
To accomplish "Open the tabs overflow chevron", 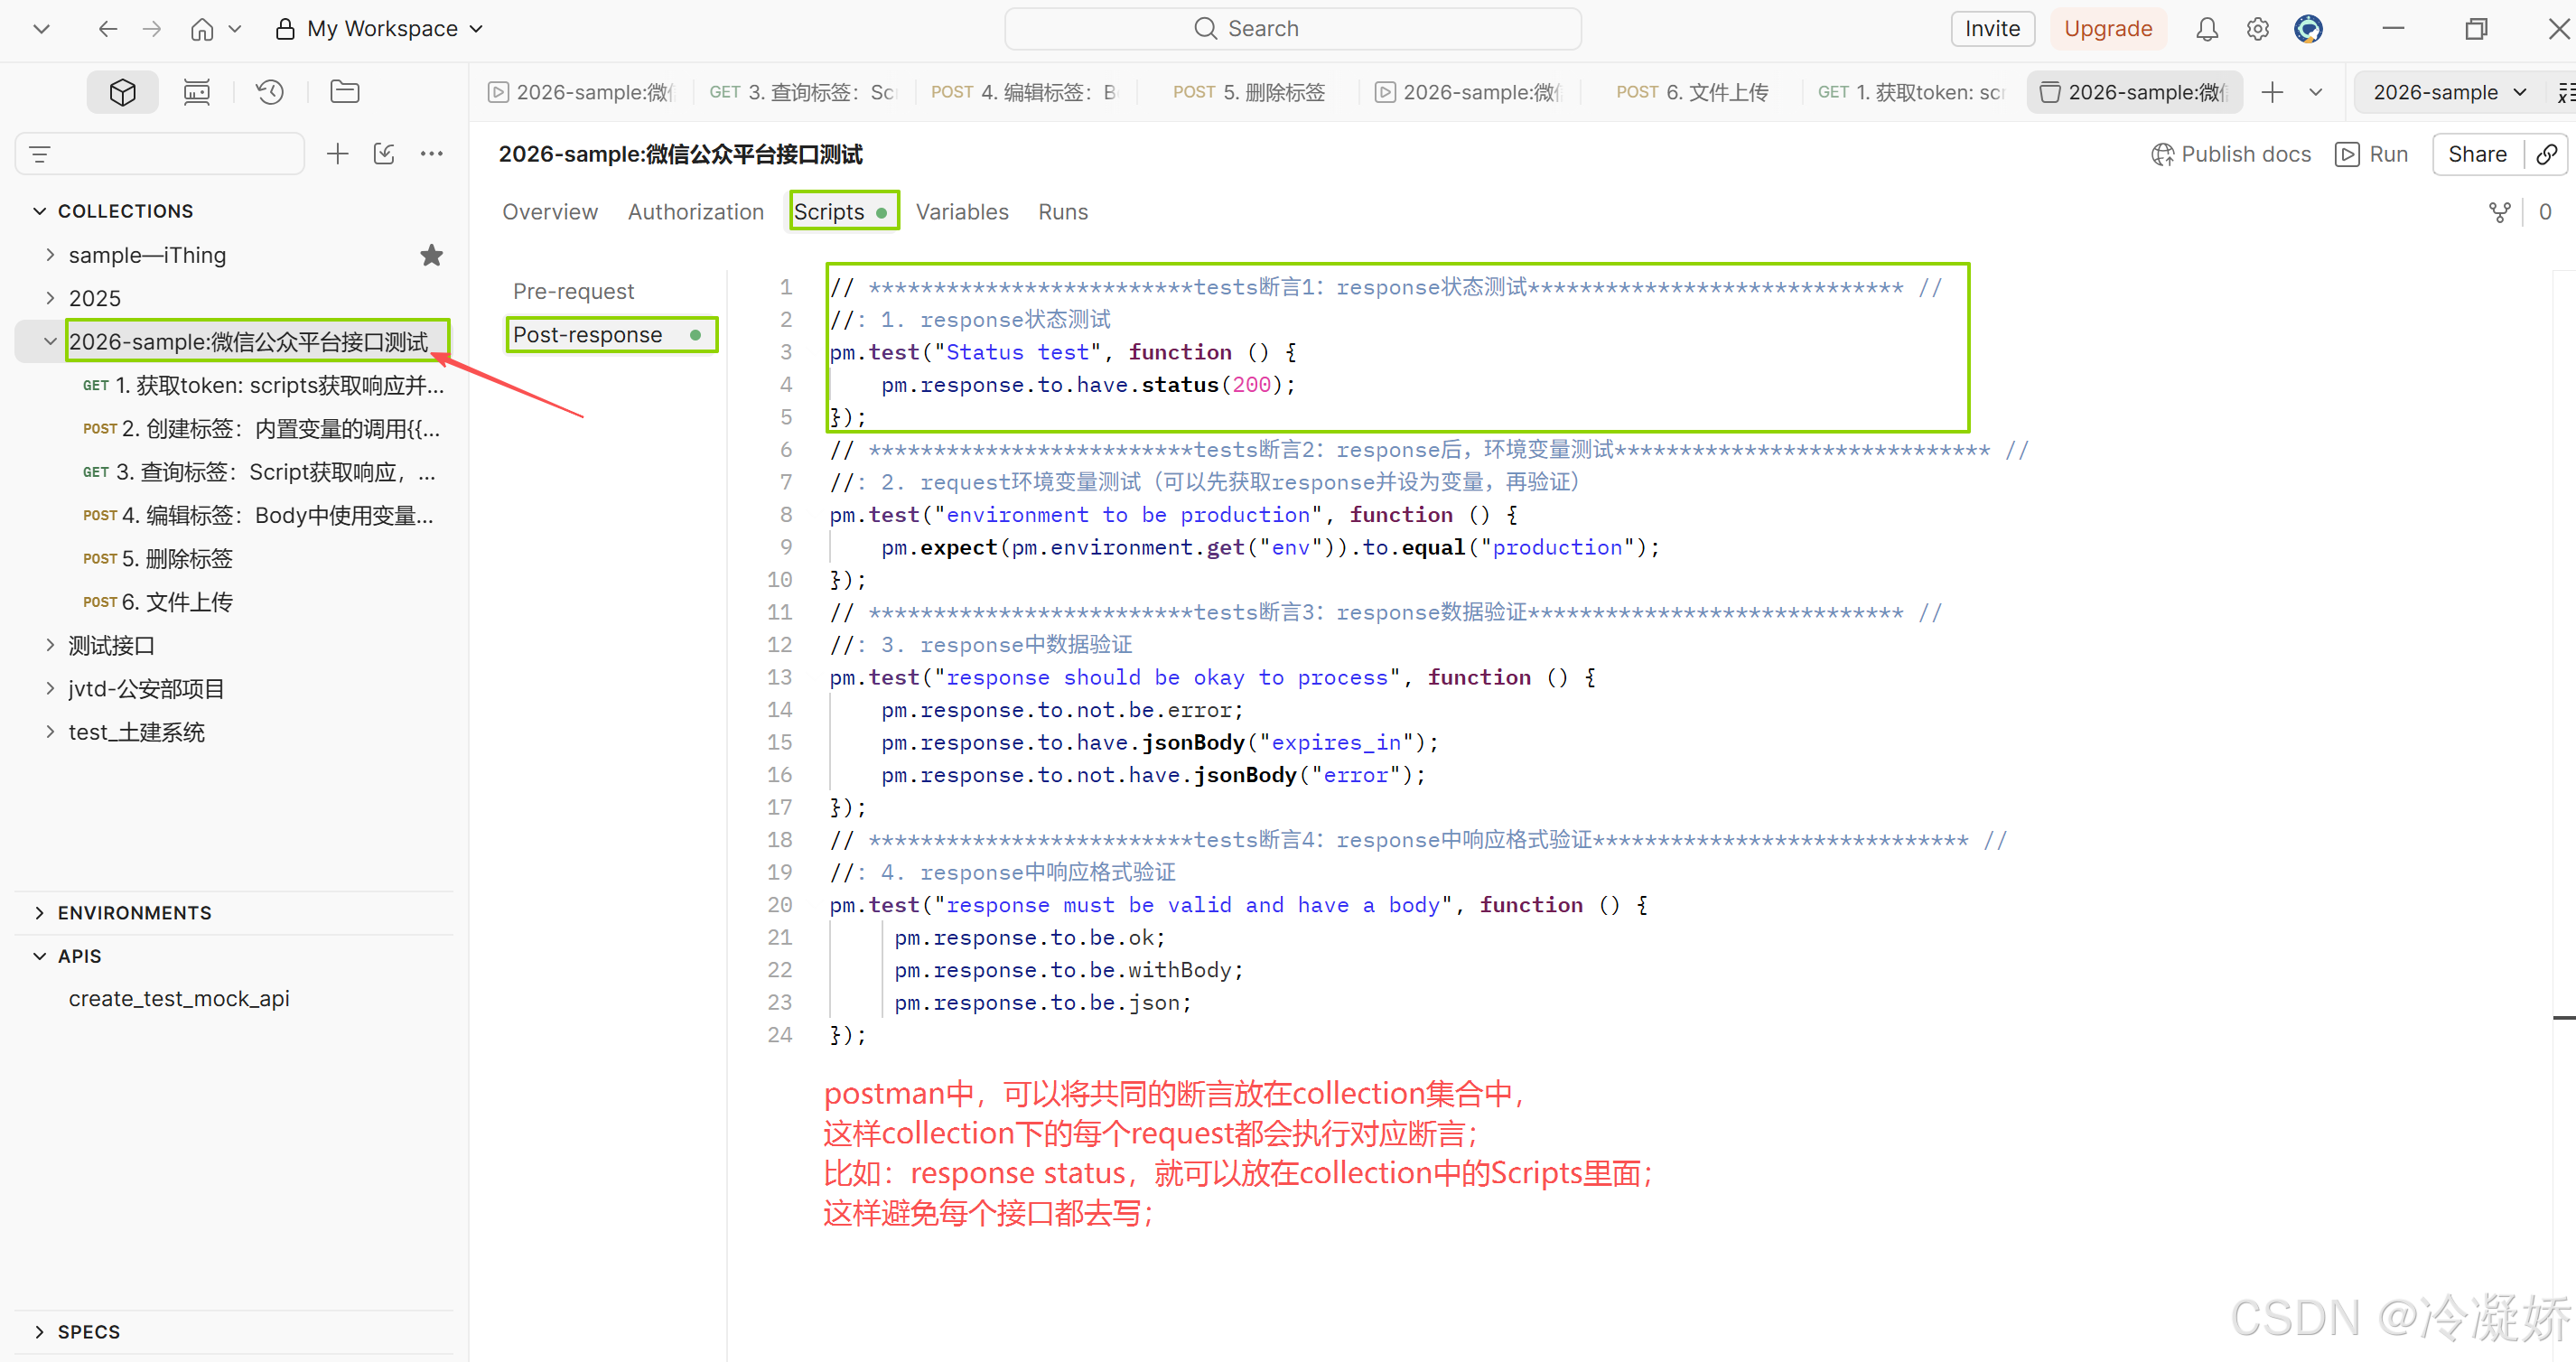I will [x=2316, y=92].
